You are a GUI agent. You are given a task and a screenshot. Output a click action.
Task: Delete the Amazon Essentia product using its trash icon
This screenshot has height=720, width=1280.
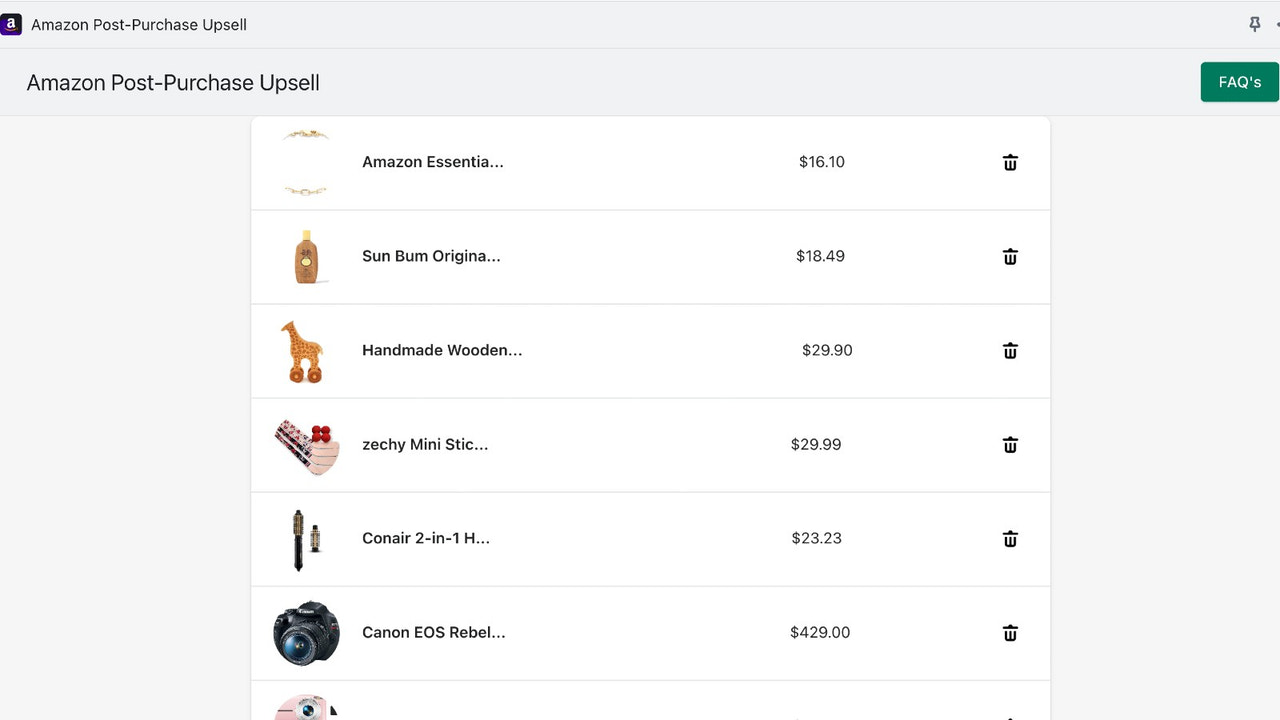(1010, 162)
